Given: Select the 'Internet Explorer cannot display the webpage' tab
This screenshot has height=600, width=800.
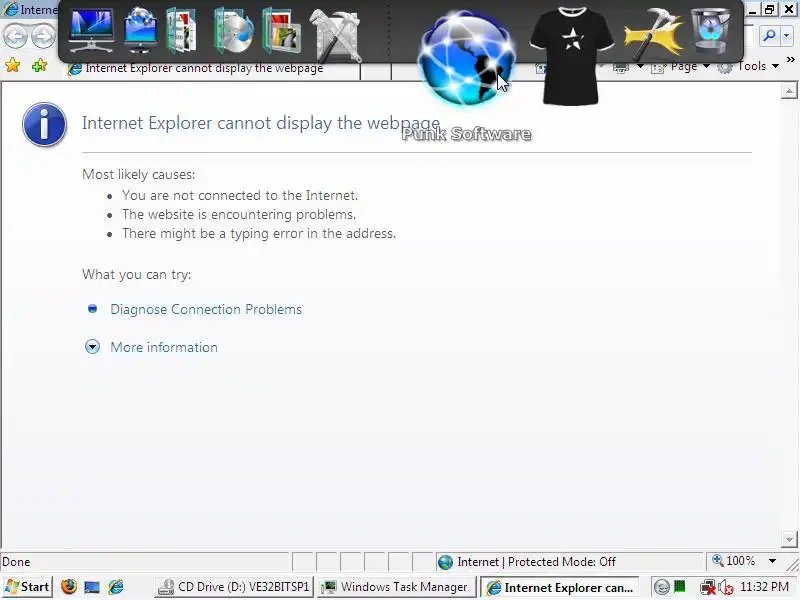Looking at the screenshot, I should tap(212, 69).
